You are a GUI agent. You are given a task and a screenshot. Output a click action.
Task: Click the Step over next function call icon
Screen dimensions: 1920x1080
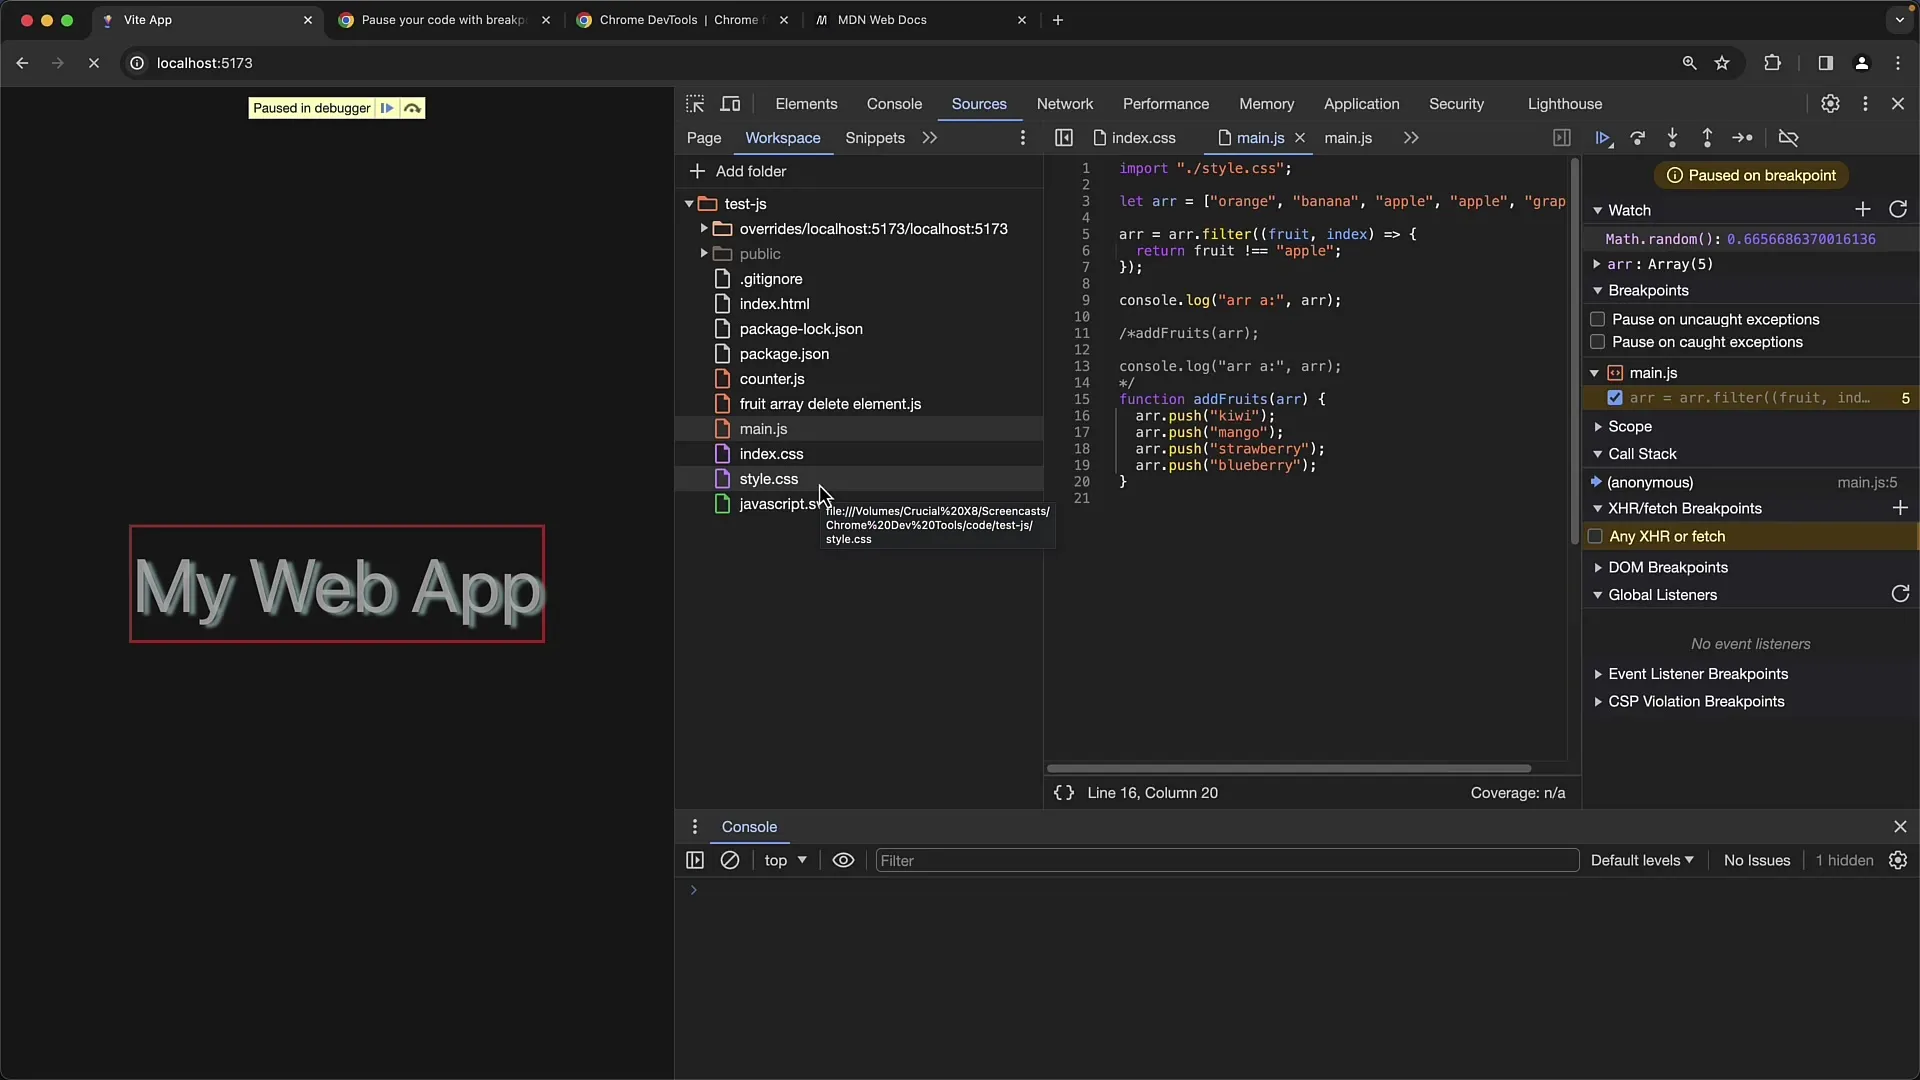tap(1638, 138)
